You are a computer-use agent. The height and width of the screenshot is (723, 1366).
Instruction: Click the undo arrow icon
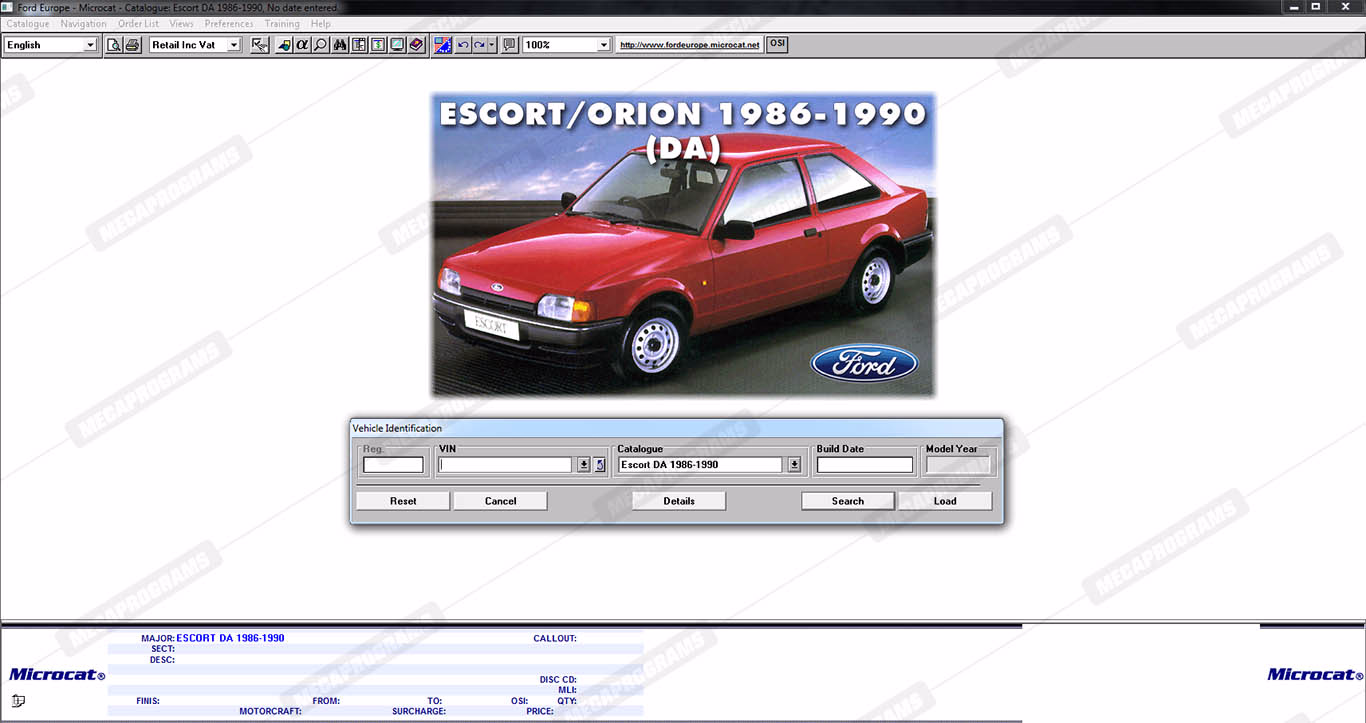pos(462,45)
